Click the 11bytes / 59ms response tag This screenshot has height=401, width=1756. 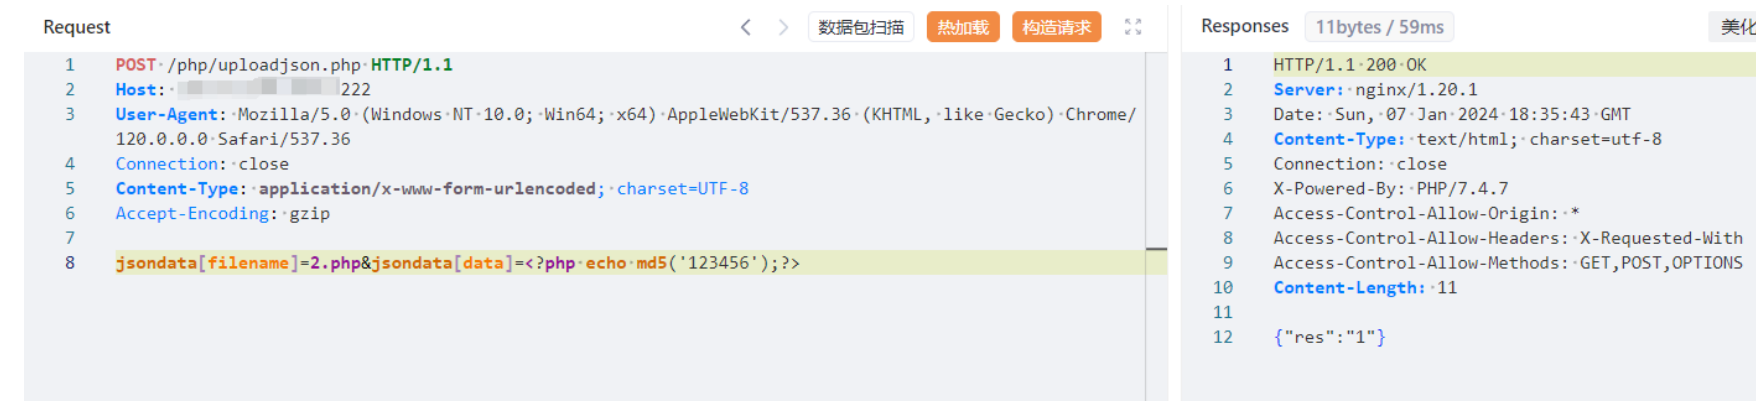tap(1380, 27)
